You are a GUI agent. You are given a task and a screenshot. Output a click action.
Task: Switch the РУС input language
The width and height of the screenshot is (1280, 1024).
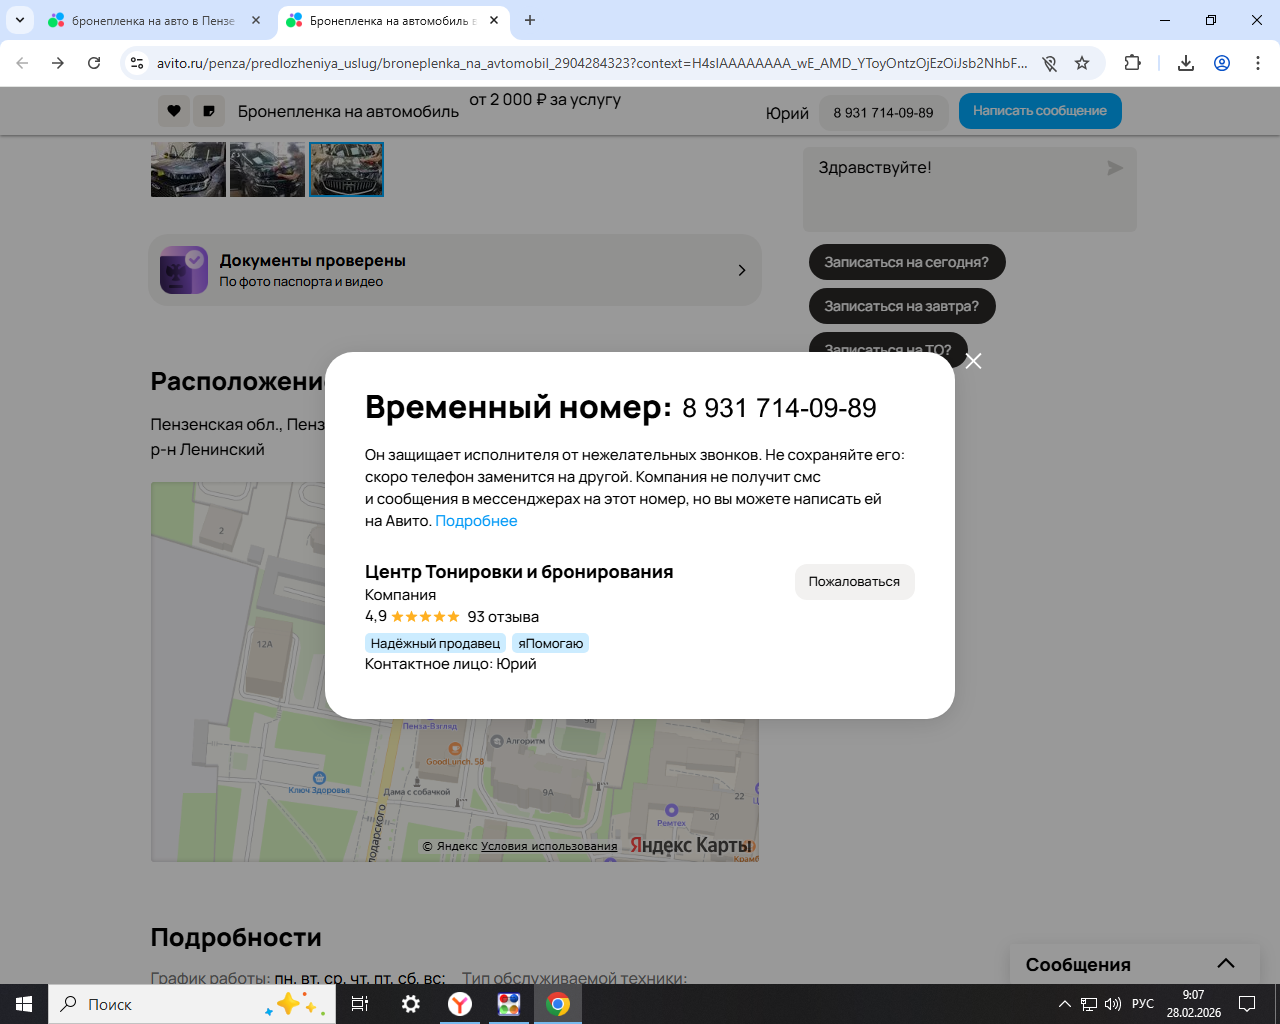pyautogui.click(x=1143, y=1004)
